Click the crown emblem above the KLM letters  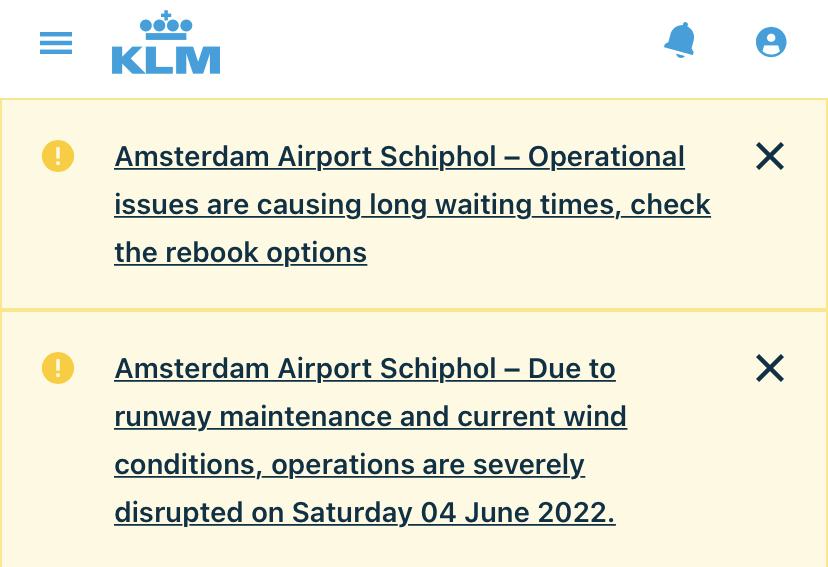pos(166,25)
